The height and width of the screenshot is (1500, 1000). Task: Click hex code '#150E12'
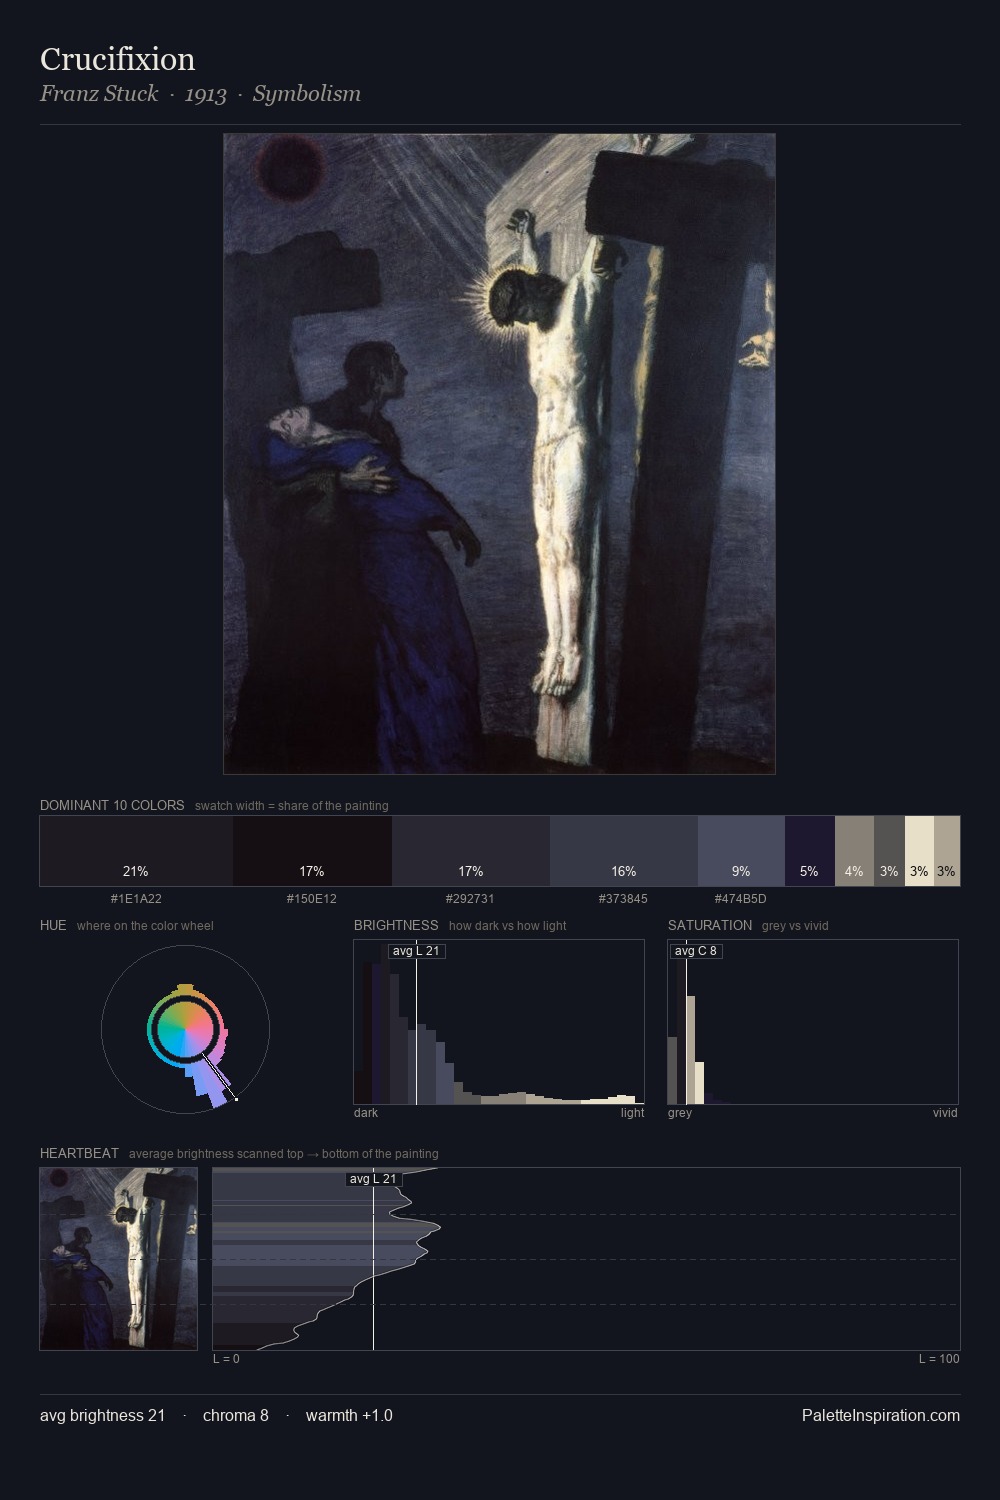coord(312,899)
